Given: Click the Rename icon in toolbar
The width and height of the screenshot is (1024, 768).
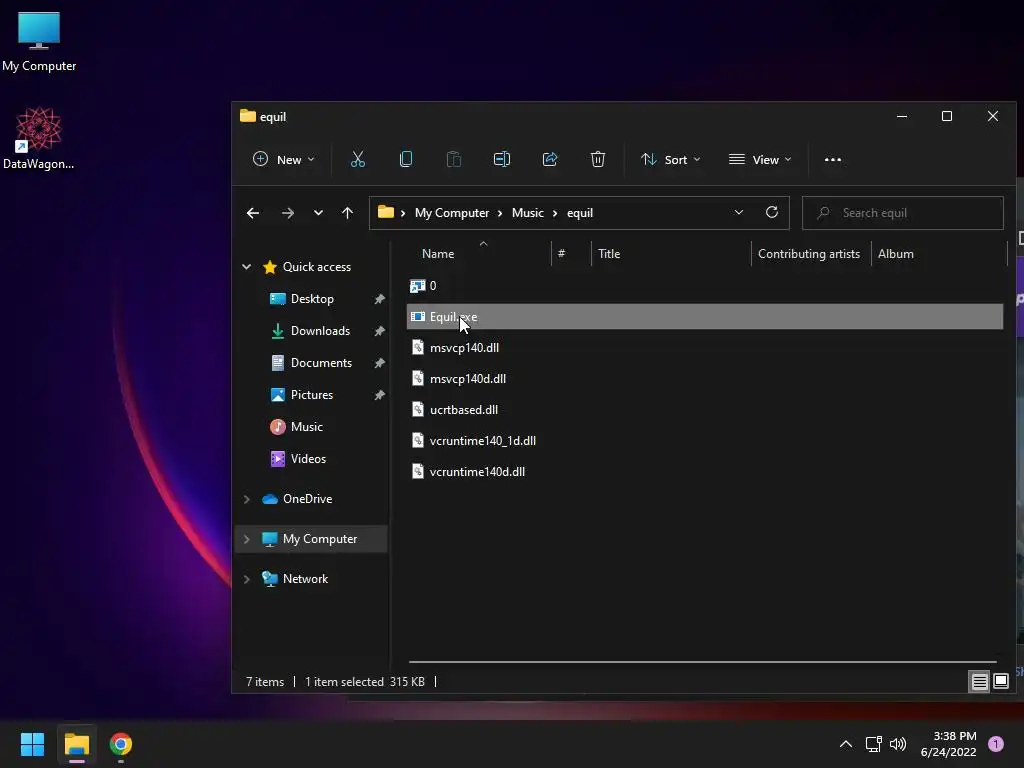Looking at the screenshot, I should click(502, 159).
